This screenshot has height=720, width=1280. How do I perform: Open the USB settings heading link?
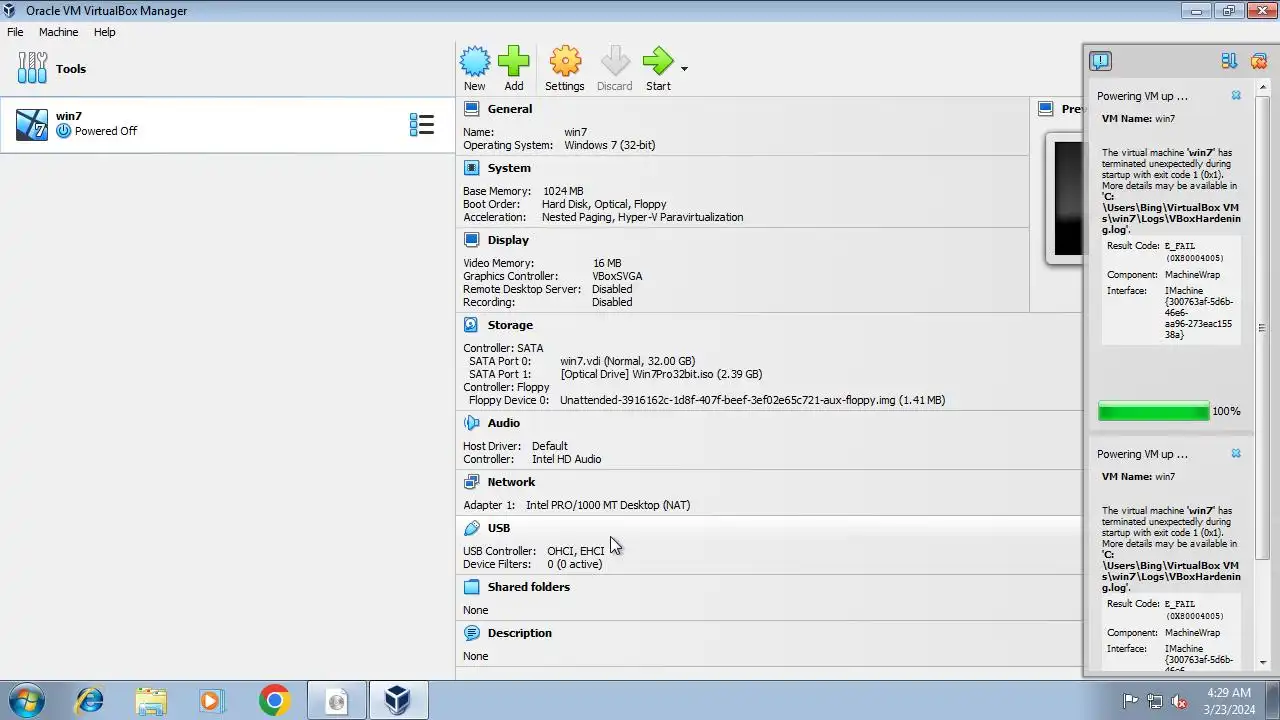[x=499, y=528]
